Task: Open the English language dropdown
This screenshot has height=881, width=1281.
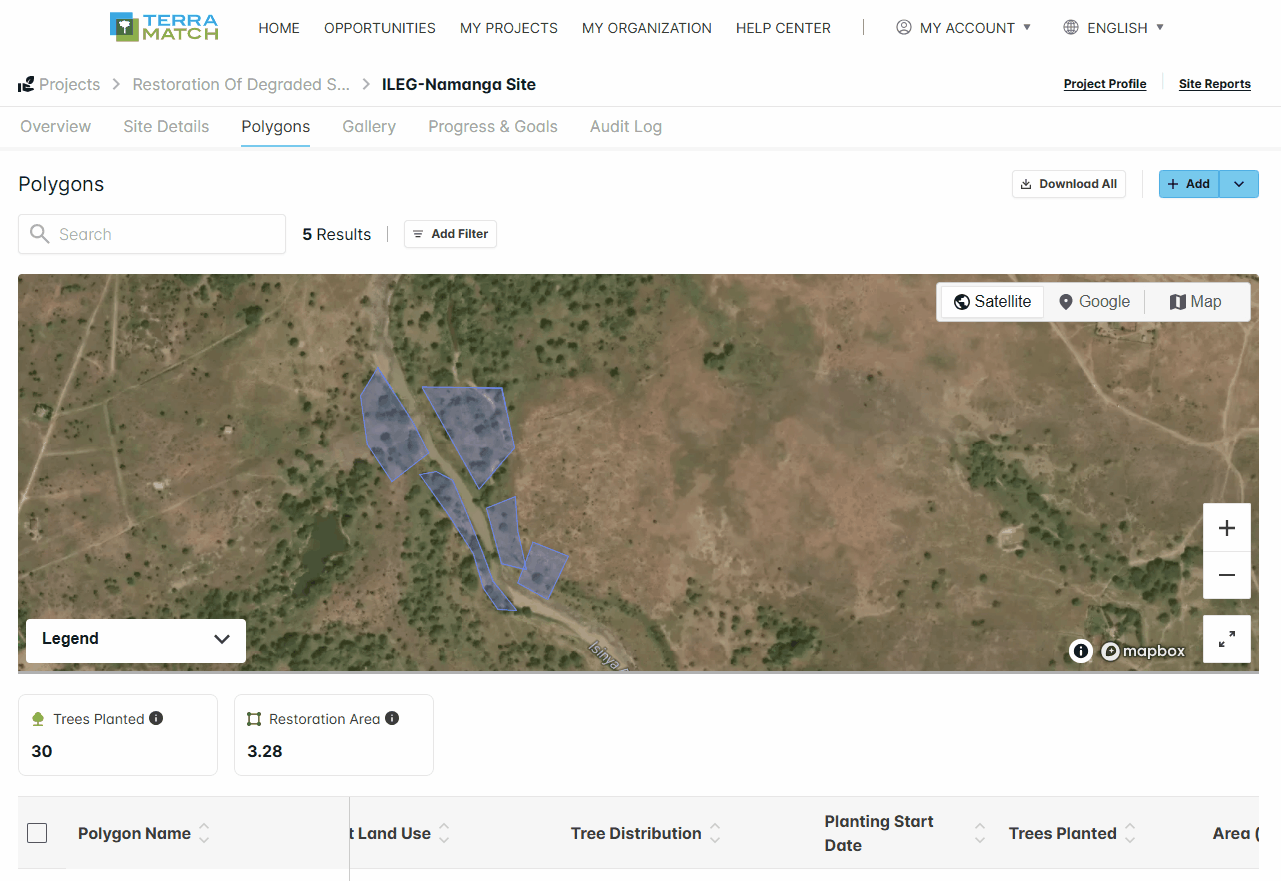Action: click(1114, 28)
